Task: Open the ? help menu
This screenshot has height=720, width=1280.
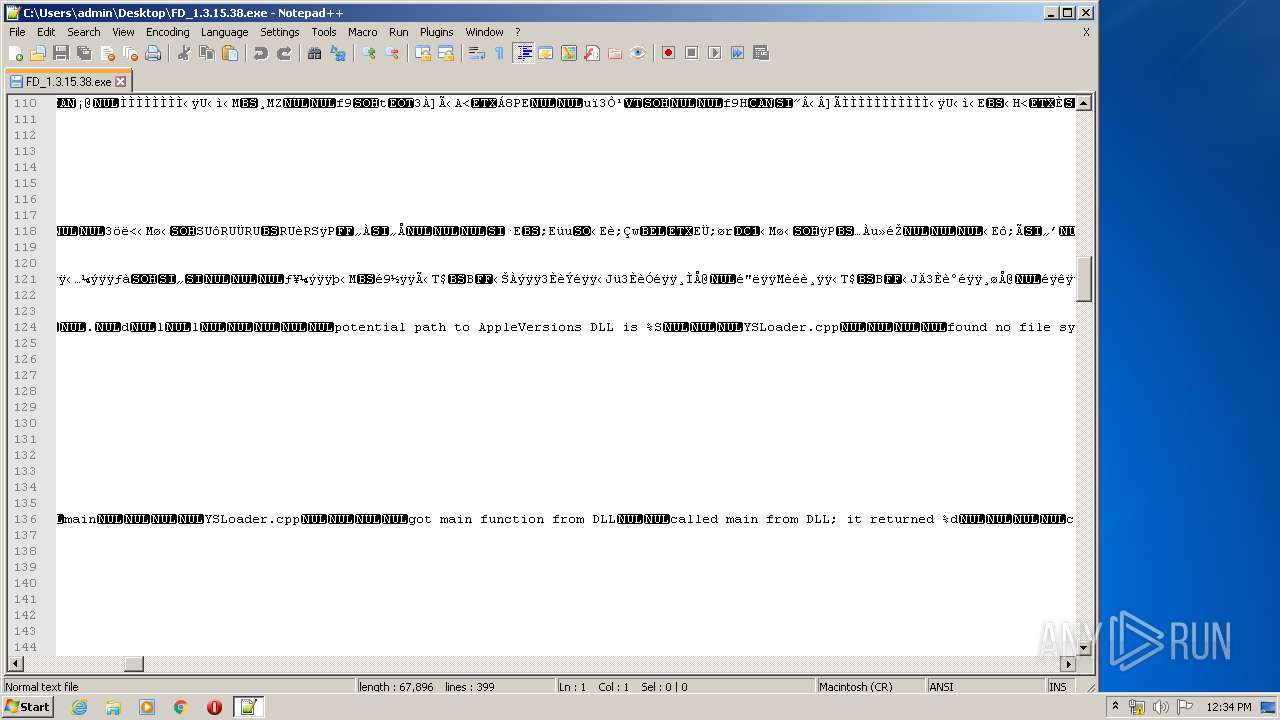Action: (517, 32)
